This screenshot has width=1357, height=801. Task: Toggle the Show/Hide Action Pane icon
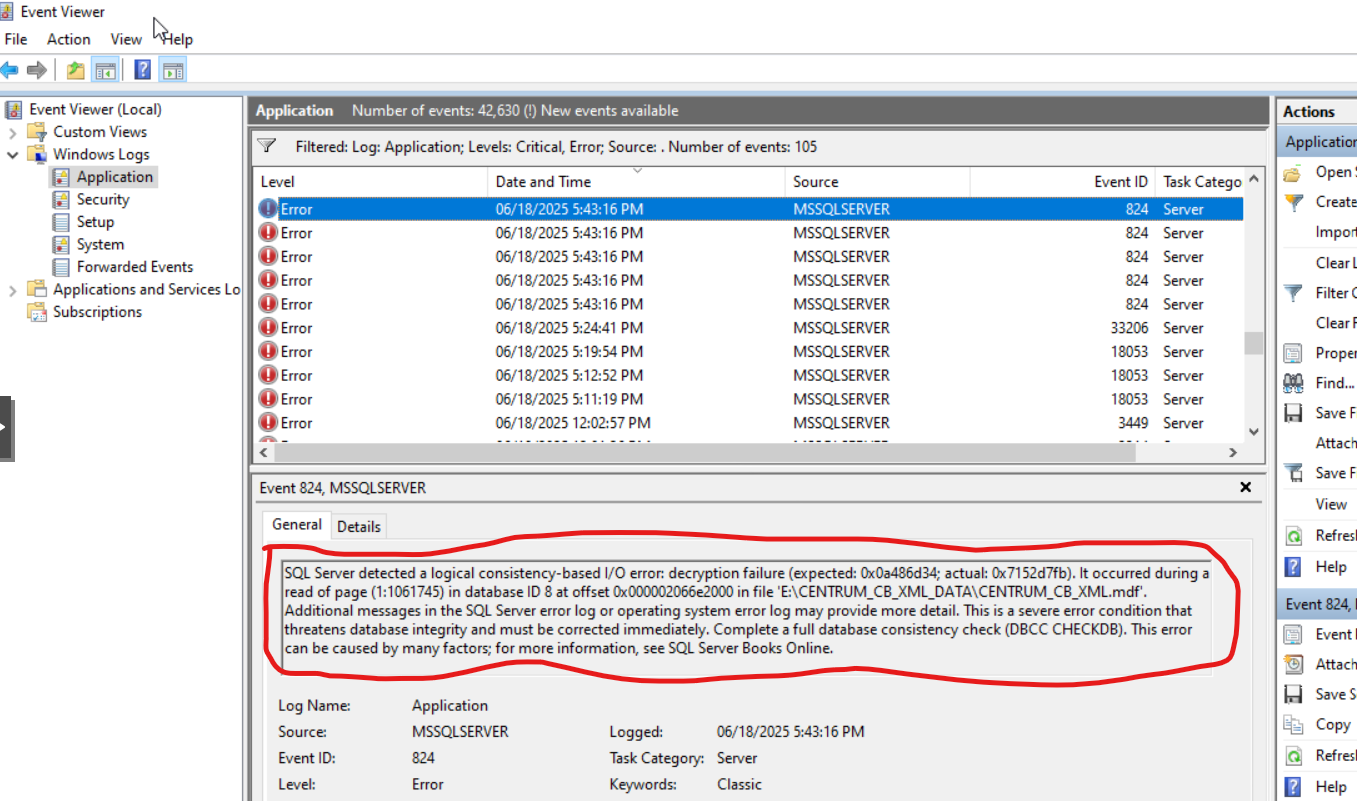pos(173,70)
